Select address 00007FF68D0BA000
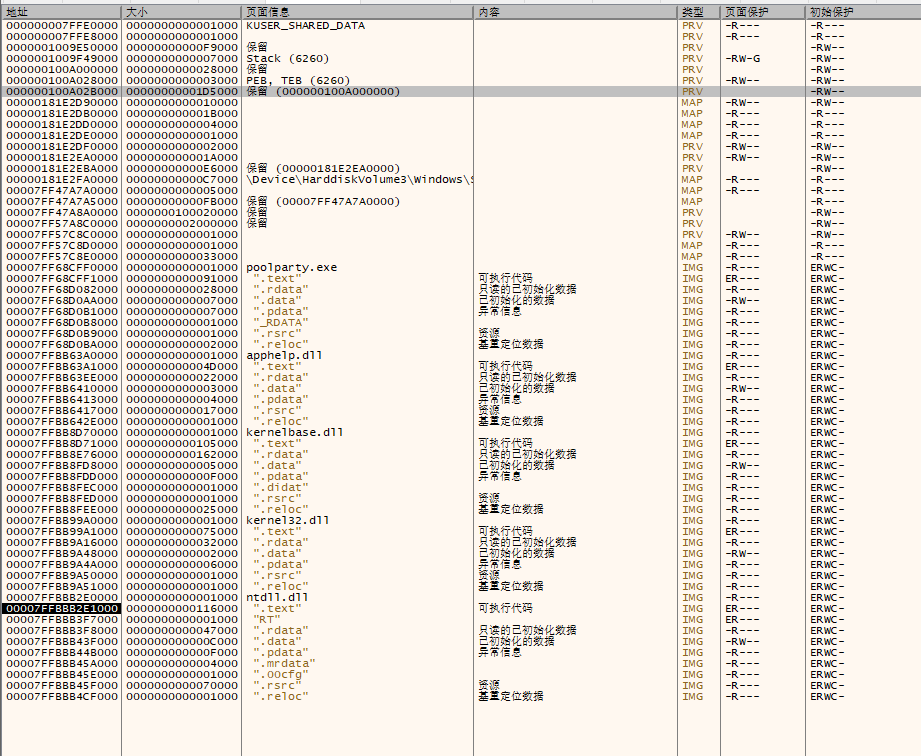 coord(62,345)
